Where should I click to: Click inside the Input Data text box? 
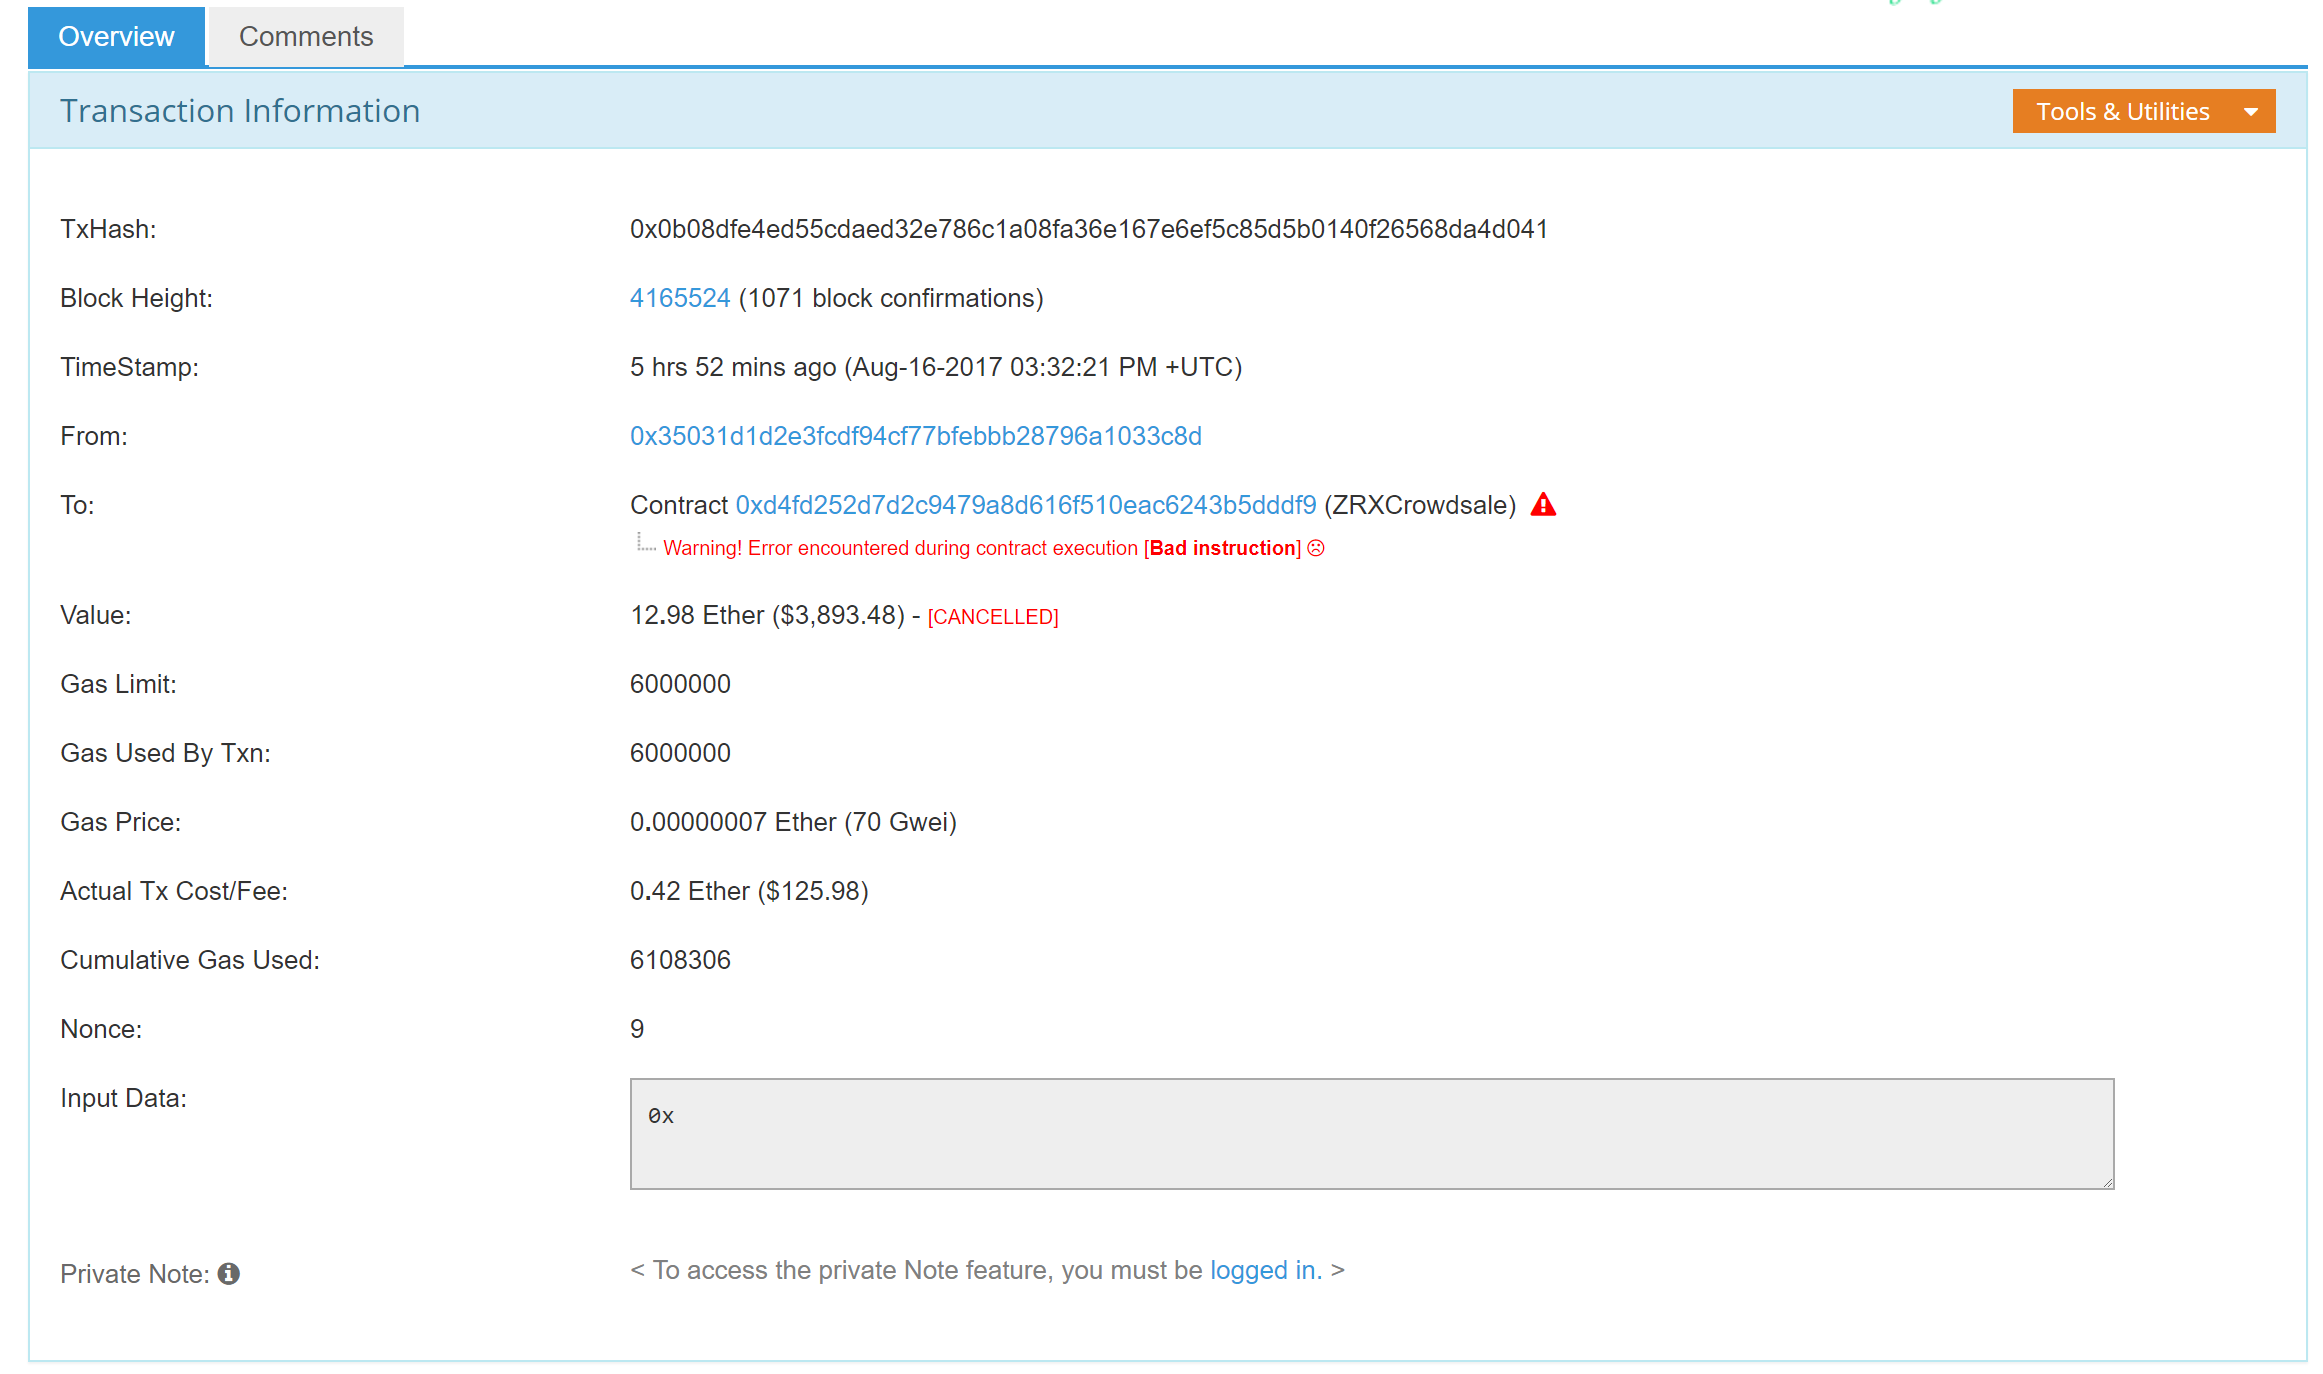[1370, 1134]
